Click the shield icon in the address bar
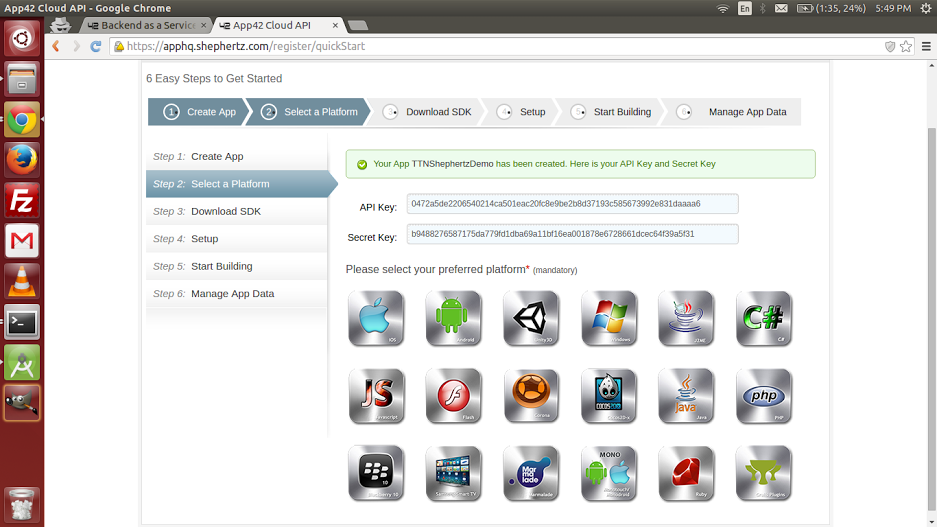 point(890,46)
